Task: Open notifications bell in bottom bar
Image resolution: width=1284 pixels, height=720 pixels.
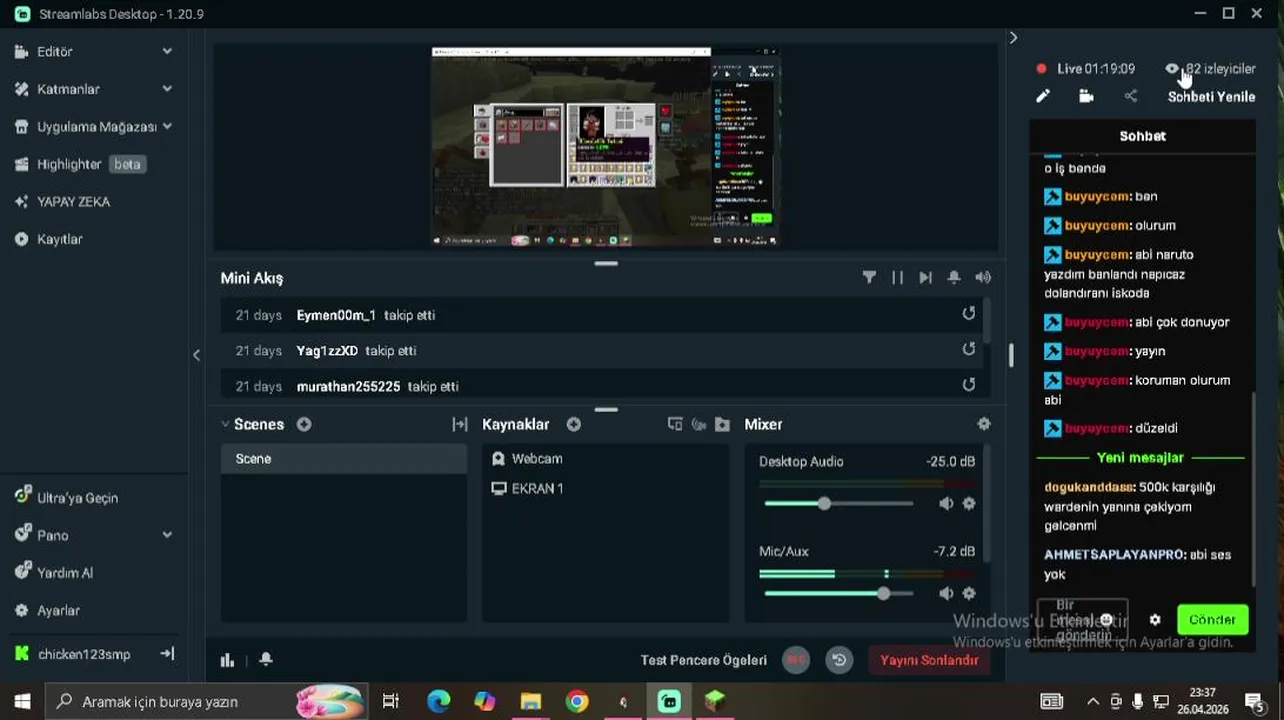Action: pos(266,660)
